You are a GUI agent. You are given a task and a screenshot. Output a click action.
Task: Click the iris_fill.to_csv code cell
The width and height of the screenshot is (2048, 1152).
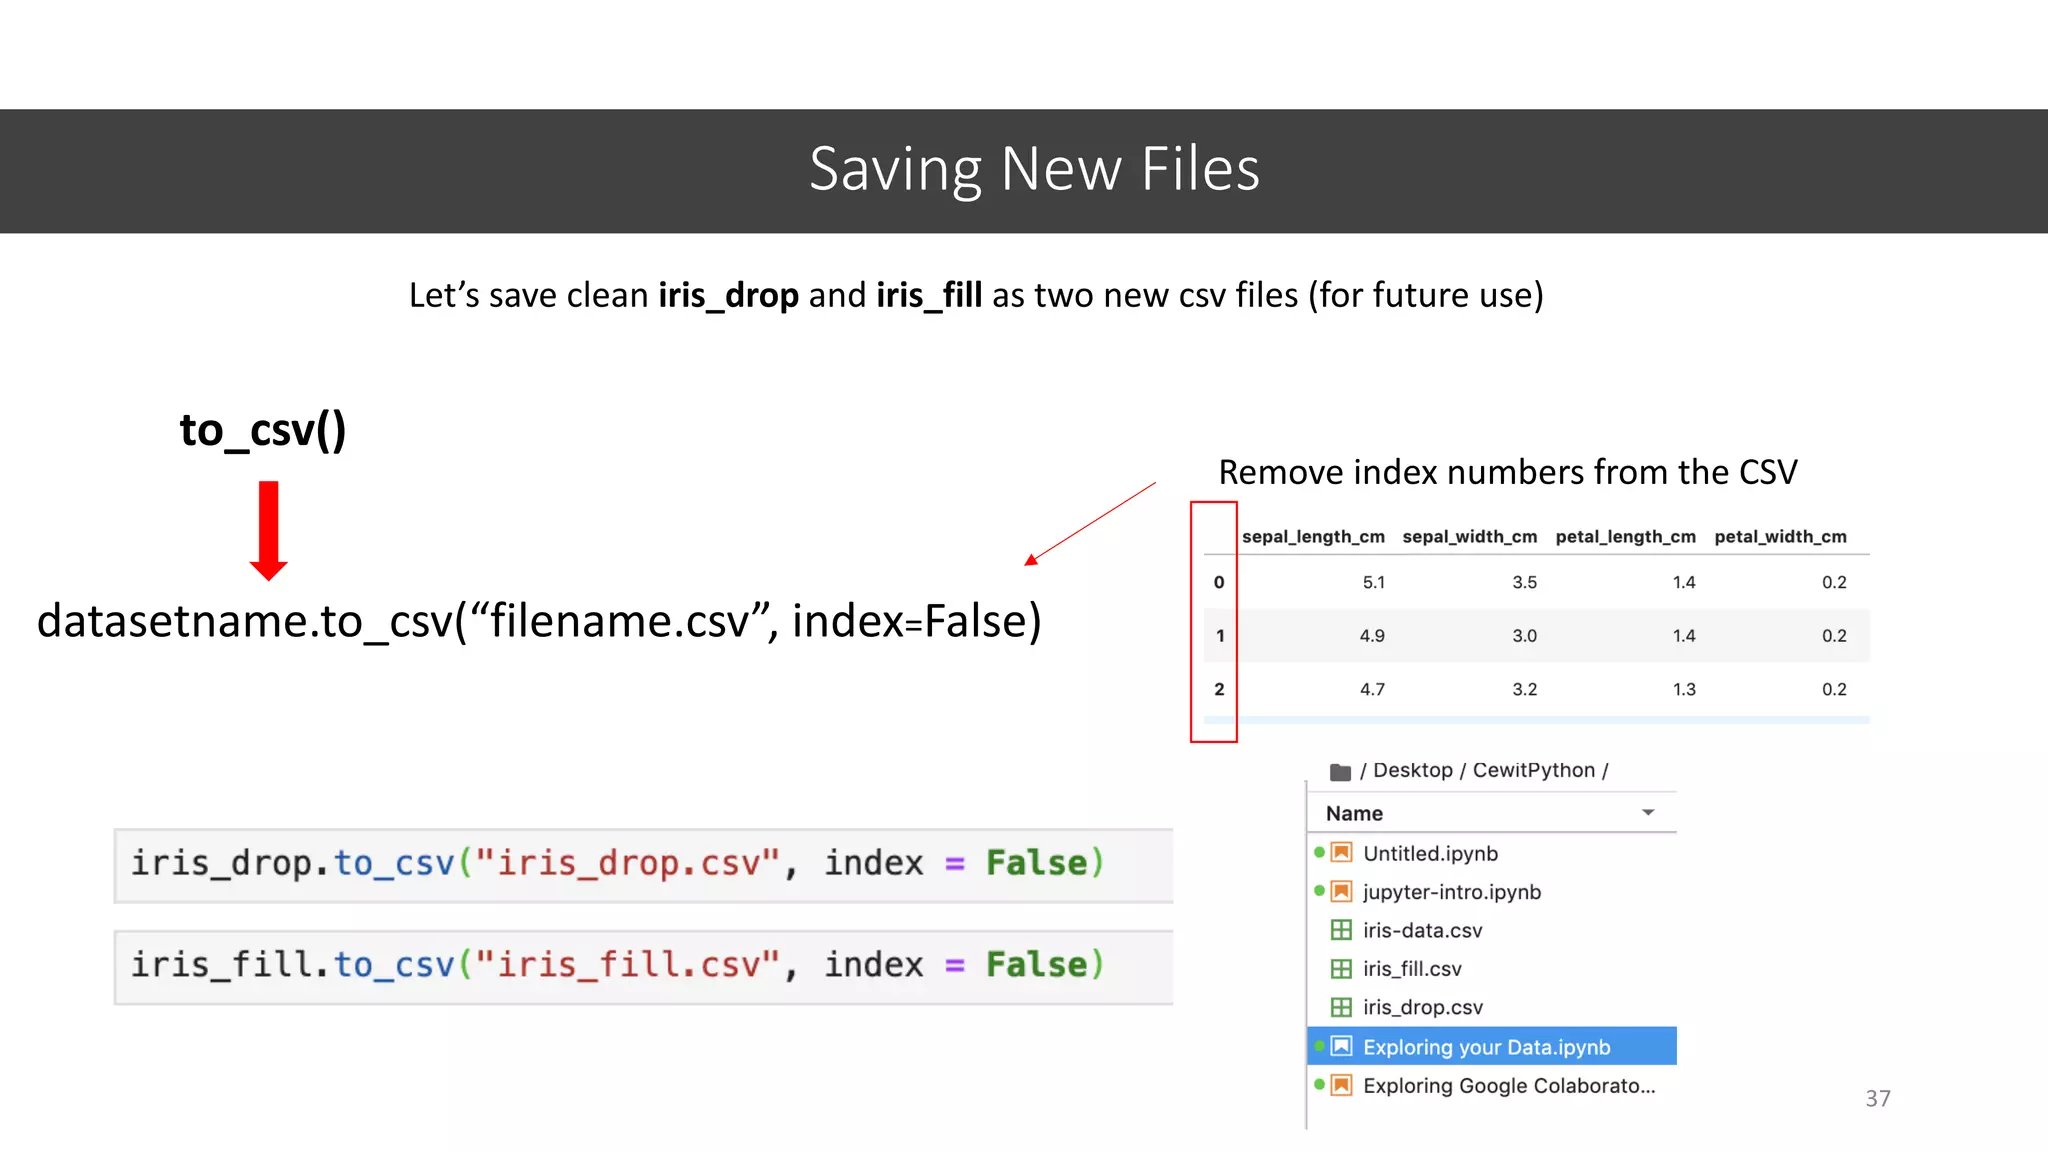pos(643,967)
